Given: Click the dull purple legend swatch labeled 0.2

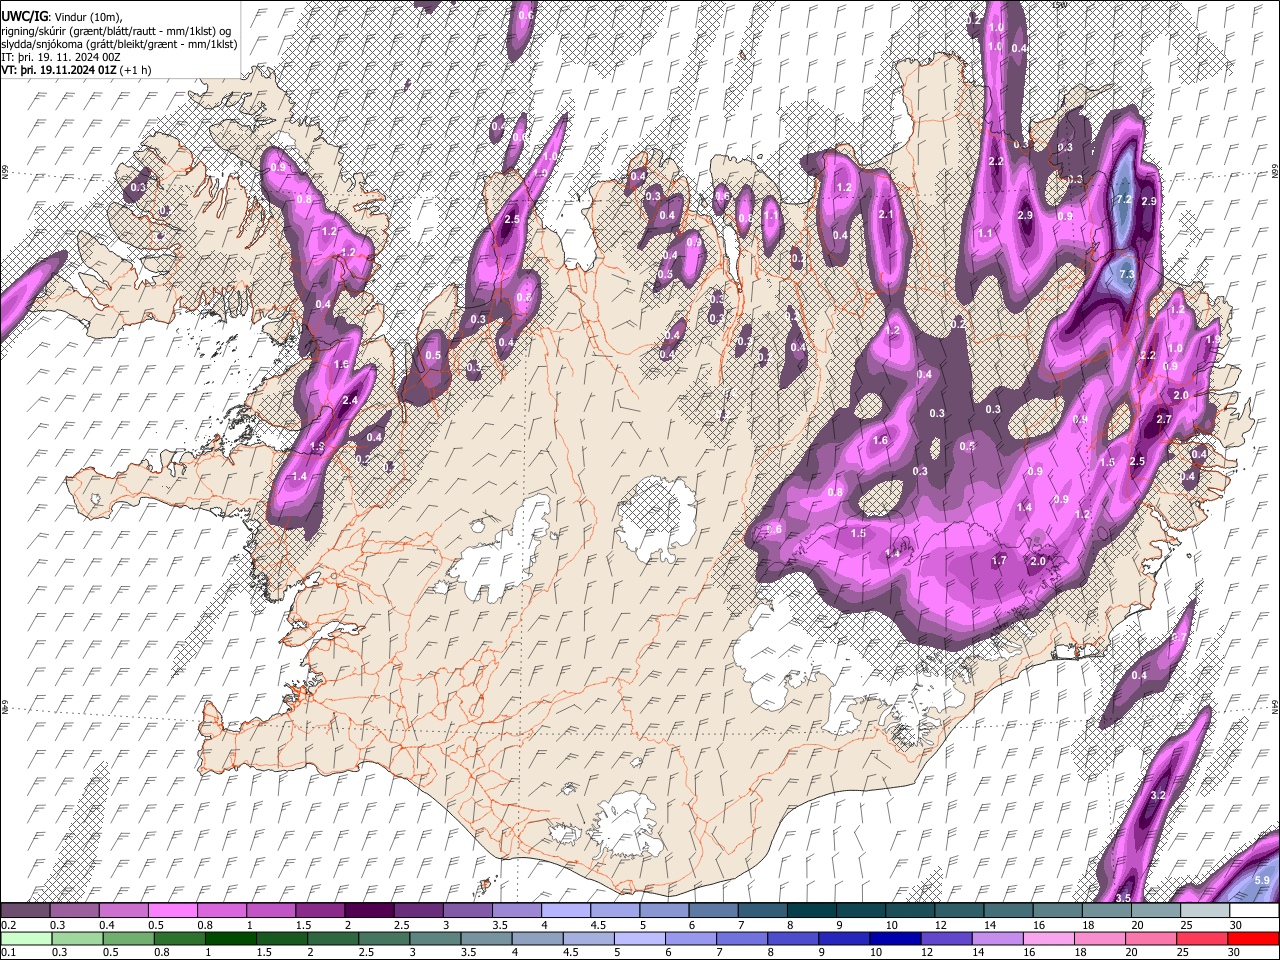Looking at the screenshot, I should tap(26, 910).
